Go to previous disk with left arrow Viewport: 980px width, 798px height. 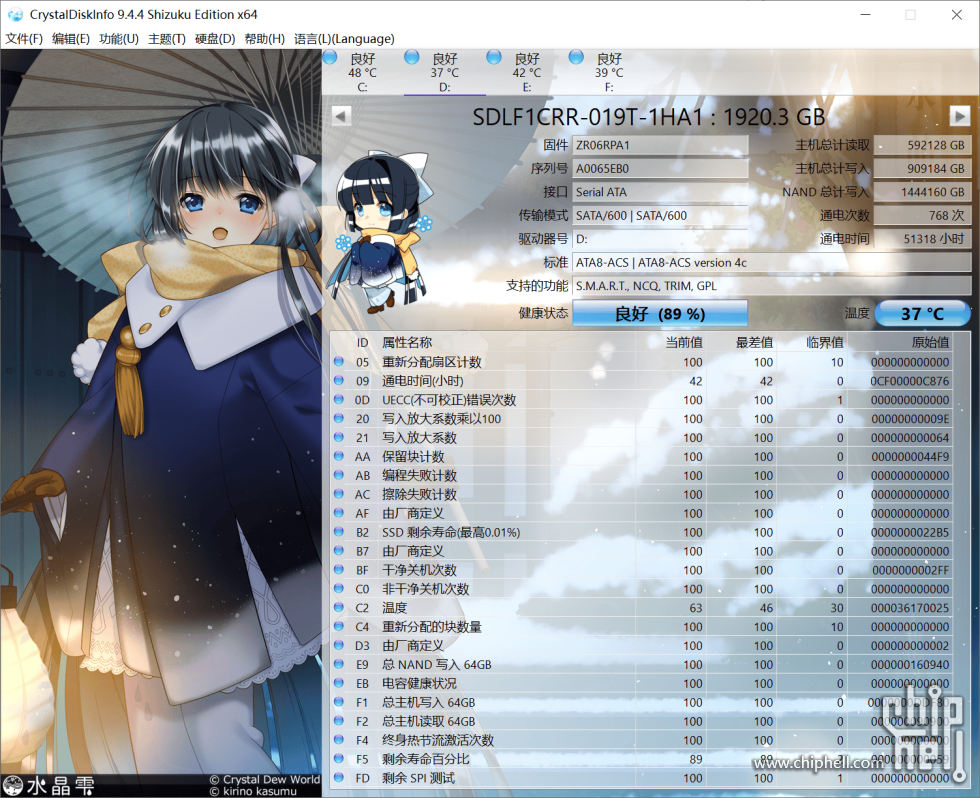tap(341, 116)
